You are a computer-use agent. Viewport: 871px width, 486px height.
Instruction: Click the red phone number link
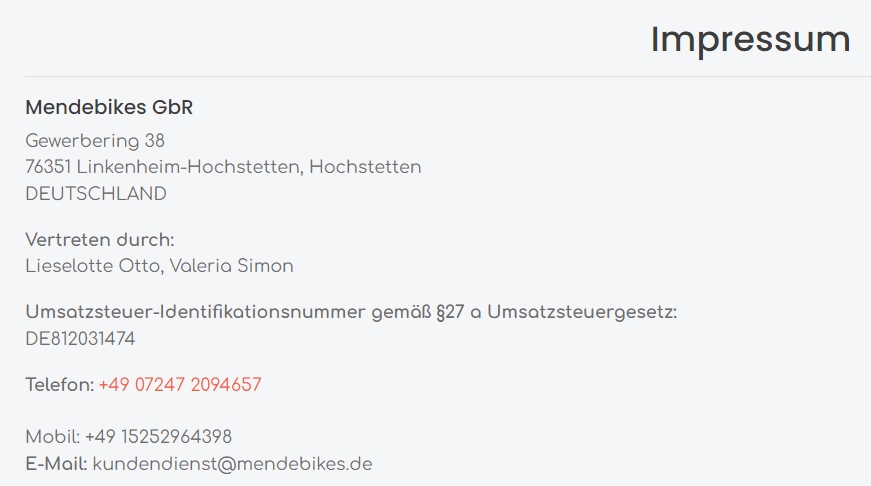click(x=180, y=385)
